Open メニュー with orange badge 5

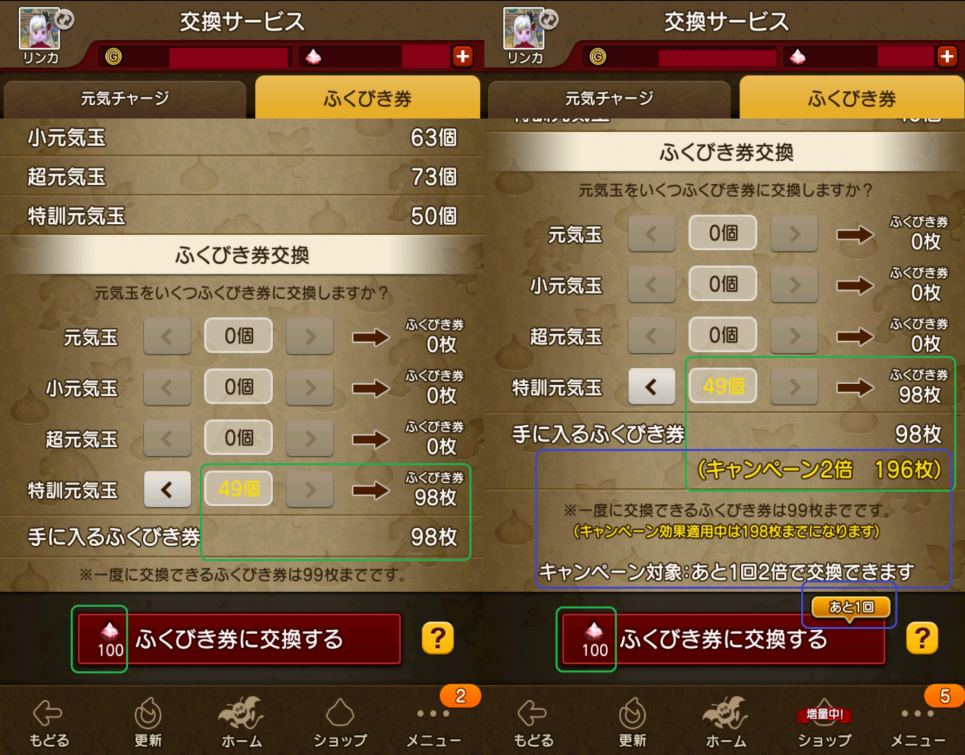pyautogui.click(x=918, y=721)
